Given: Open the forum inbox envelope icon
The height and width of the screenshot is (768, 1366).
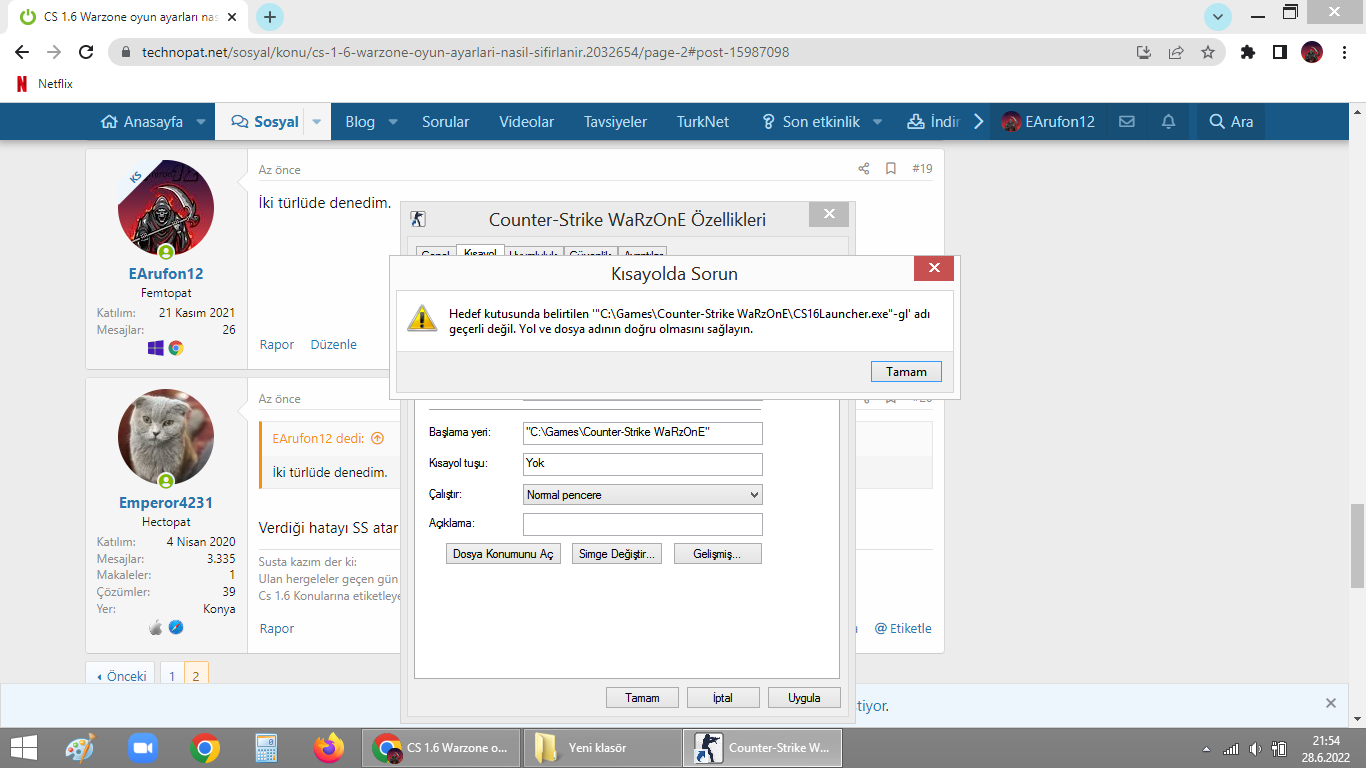Looking at the screenshot, I should 1127,121.
